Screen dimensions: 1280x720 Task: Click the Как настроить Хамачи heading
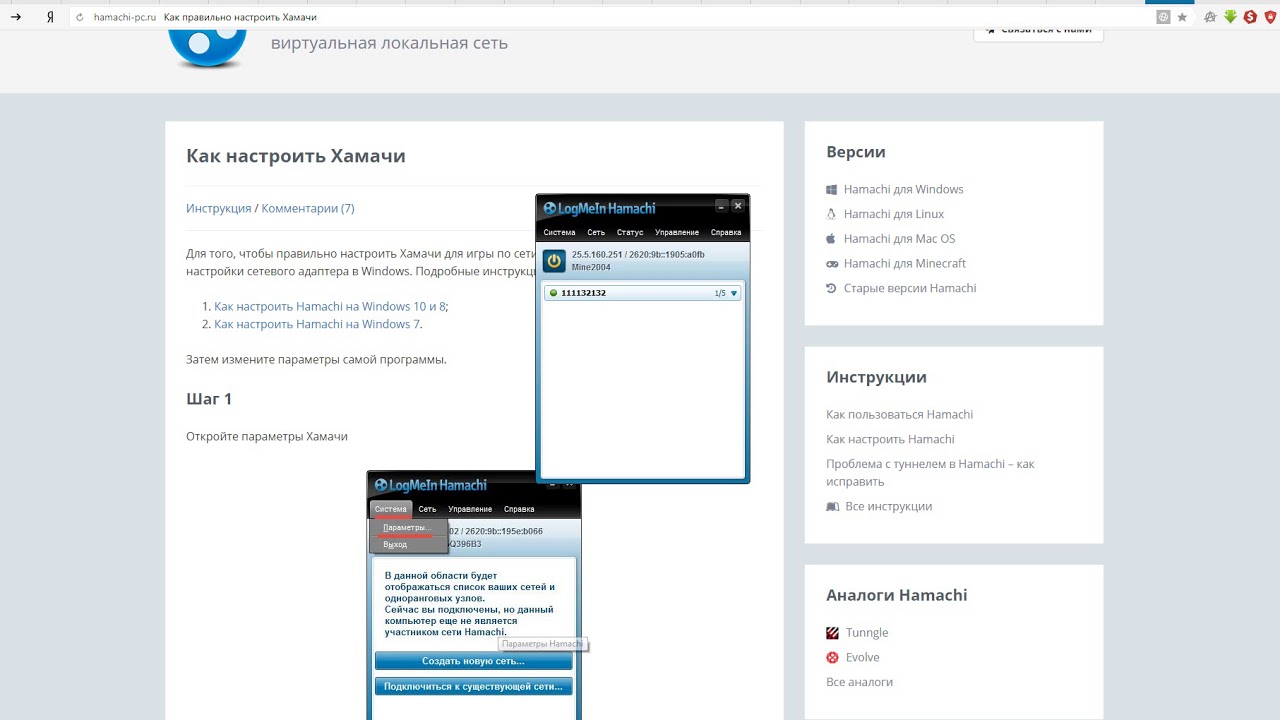(x=296, y=156)
